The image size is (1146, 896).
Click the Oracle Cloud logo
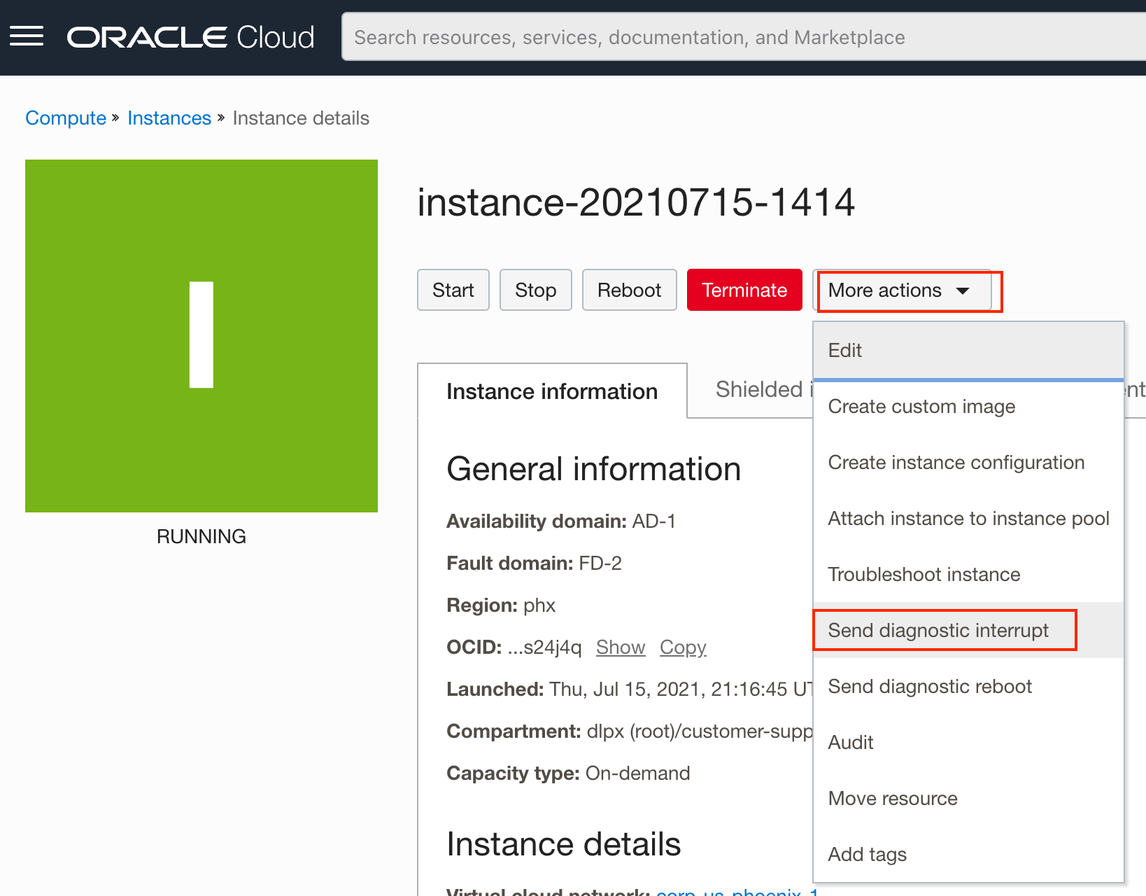[191, 37]
